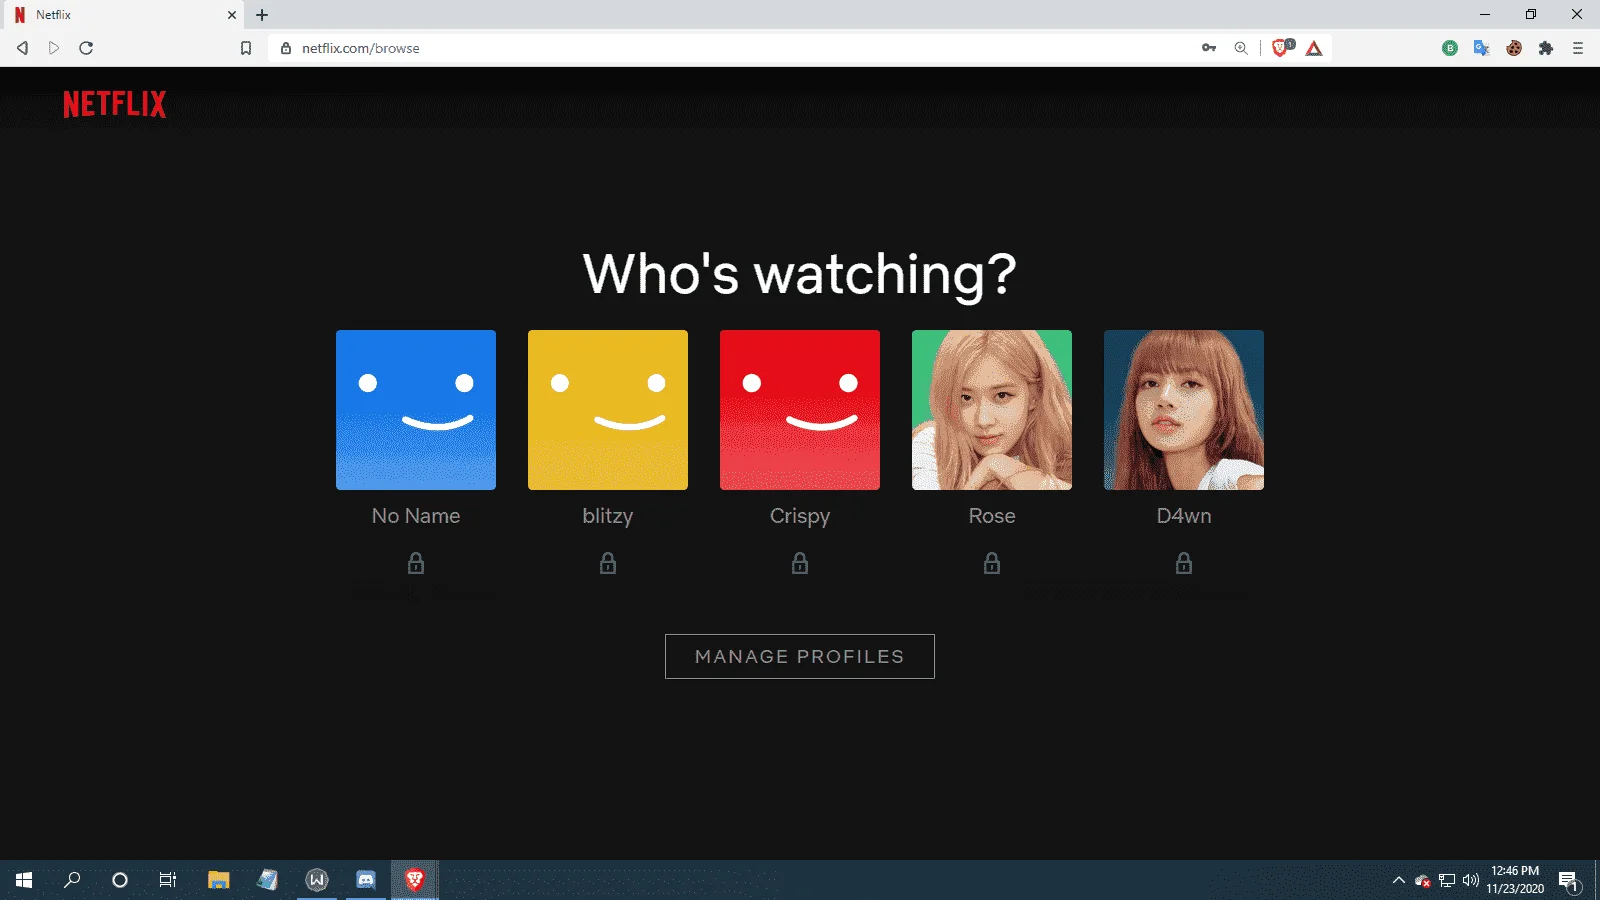The height and width of the screenshot is (900, 1600).
Task: Open the Brave Rewards triangle icon
Action: click(x=1314, y=48)
